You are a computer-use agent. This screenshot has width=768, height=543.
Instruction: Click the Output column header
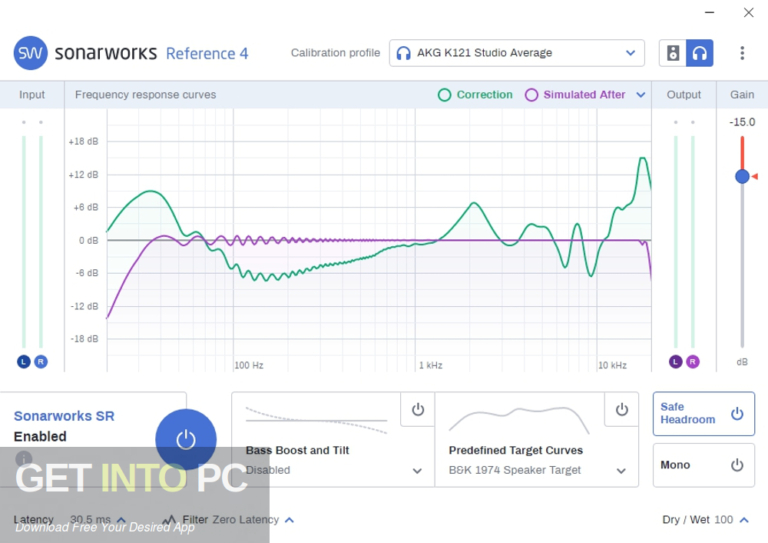click(x=683, y=94)
